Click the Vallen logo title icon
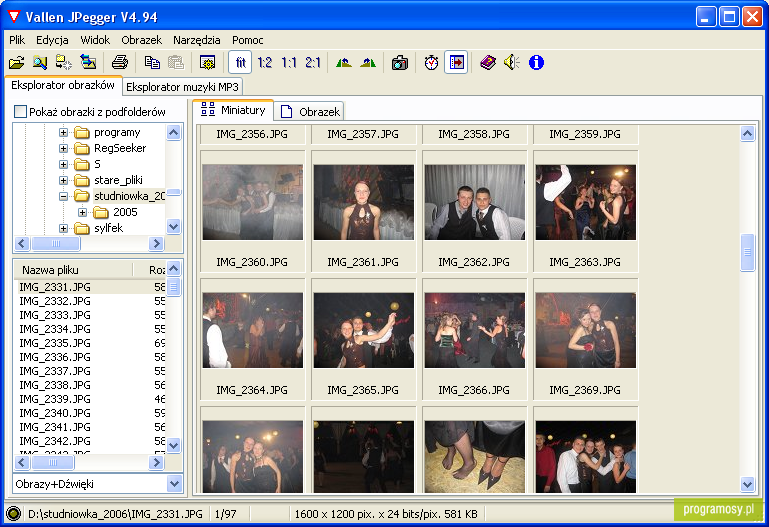 pyautogui.click(x=14, y=17)
